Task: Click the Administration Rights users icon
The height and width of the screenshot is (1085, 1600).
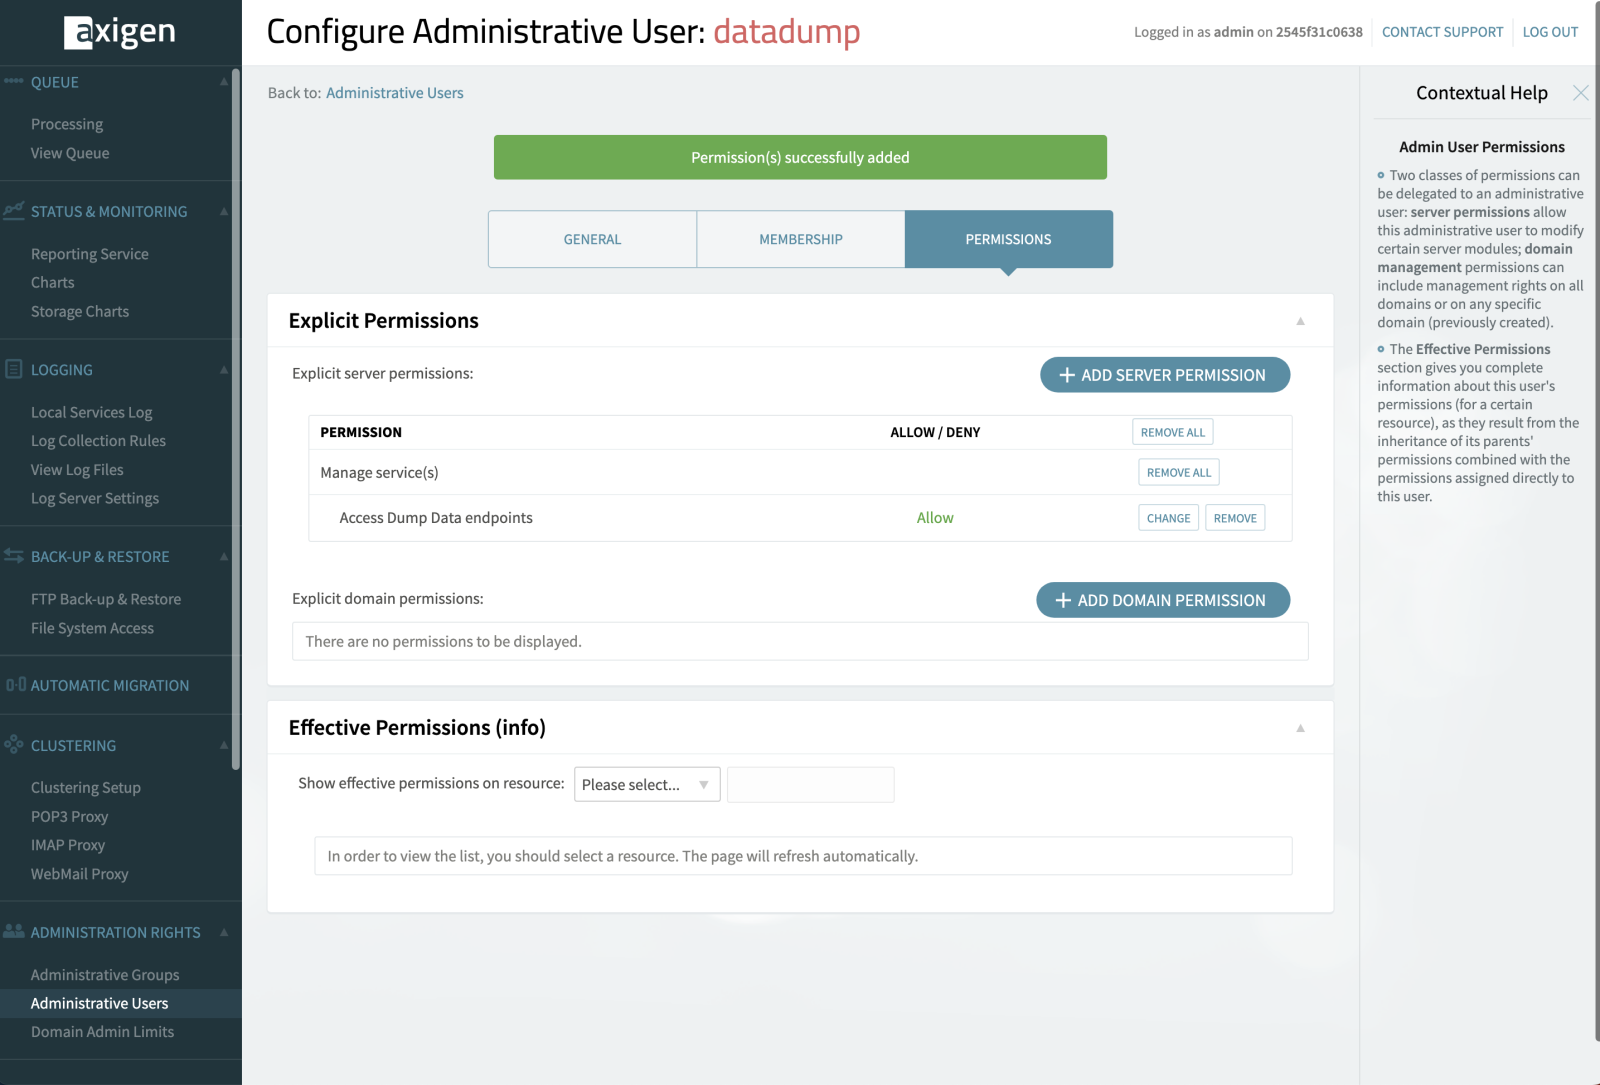Action: coord(14,931)
